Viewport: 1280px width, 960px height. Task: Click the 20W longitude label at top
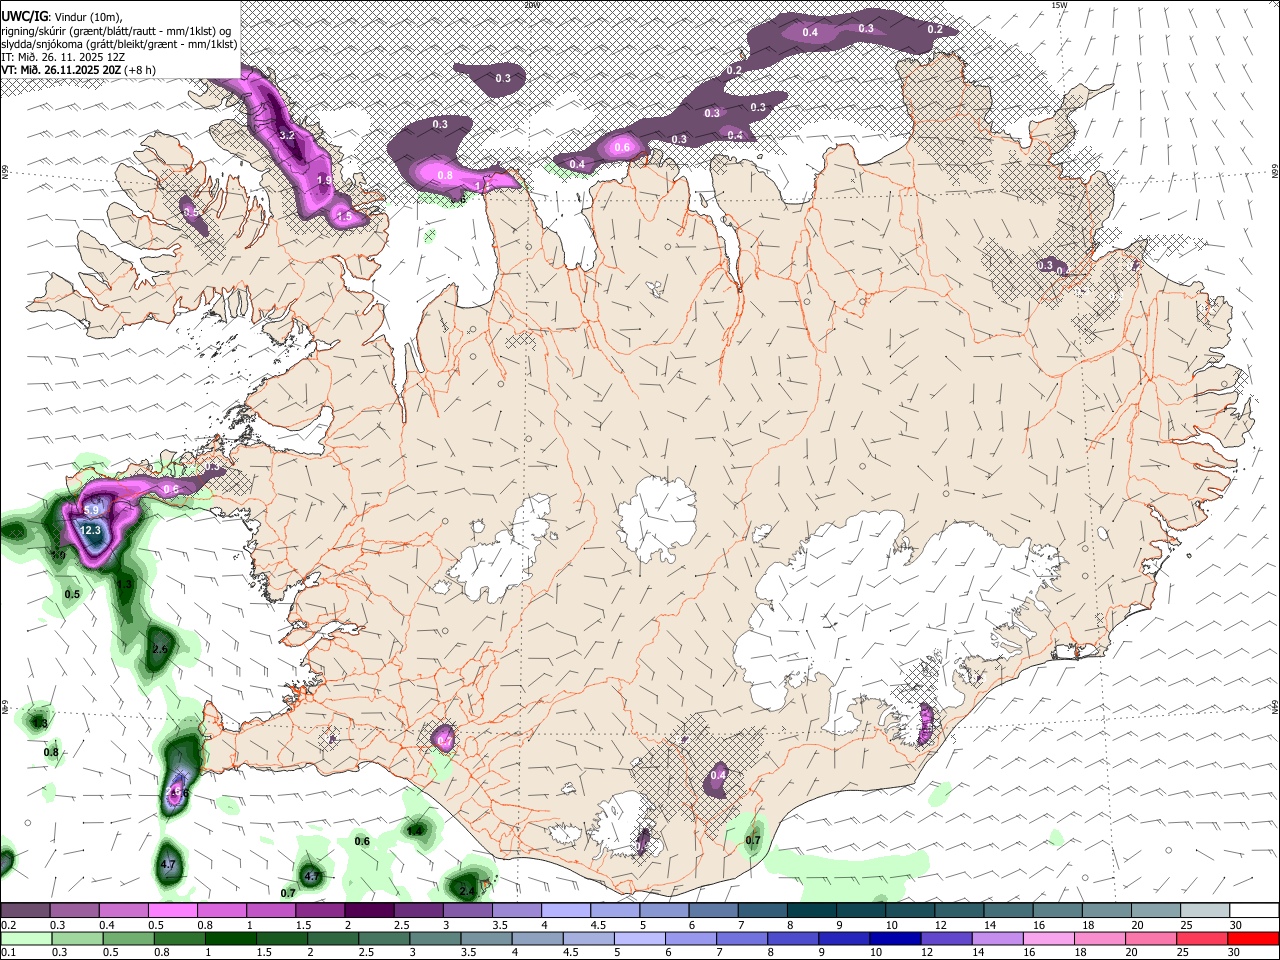532,5
